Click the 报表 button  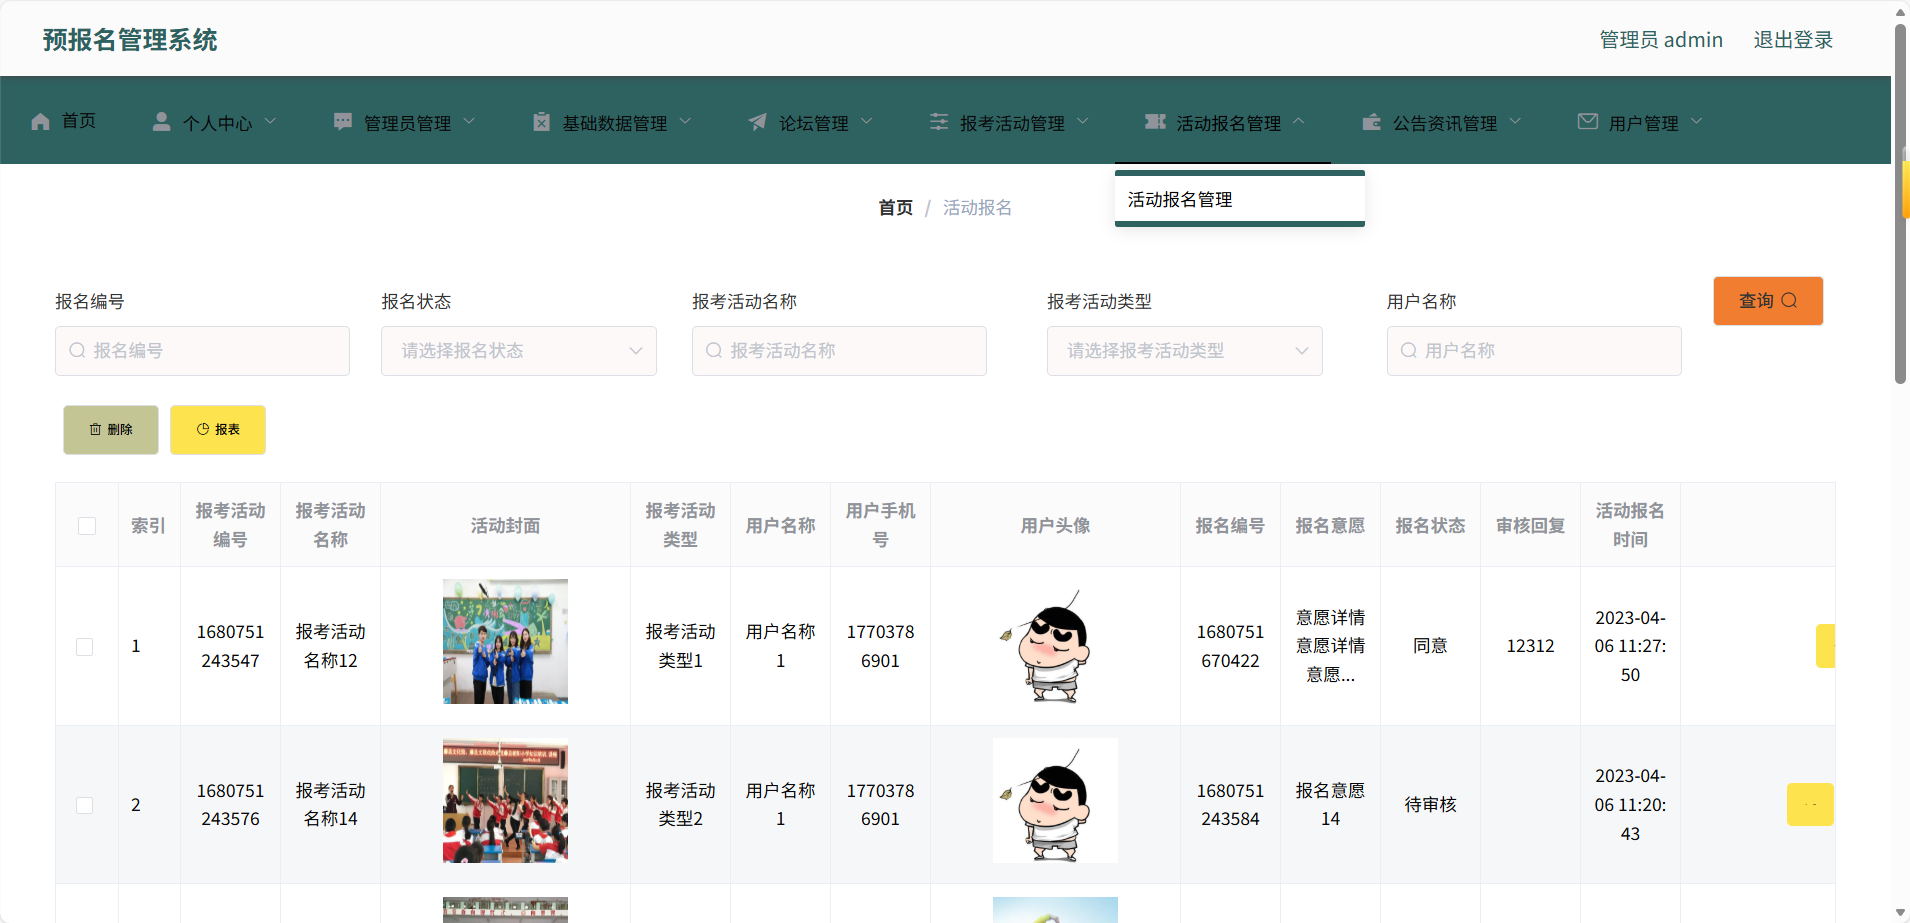click(x=218, y=430)
